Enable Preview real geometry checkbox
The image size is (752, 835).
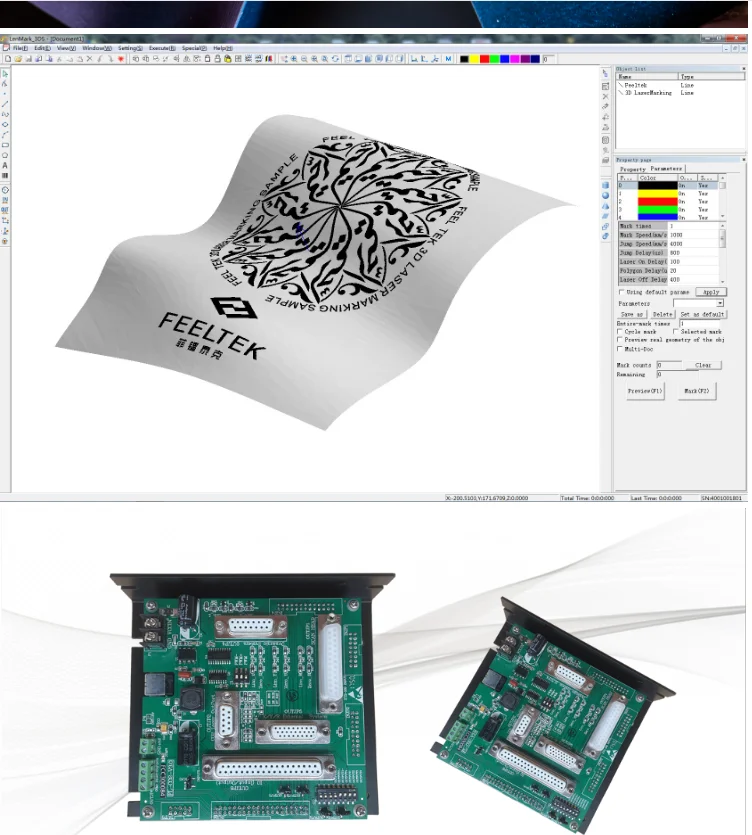coord(619,339)
